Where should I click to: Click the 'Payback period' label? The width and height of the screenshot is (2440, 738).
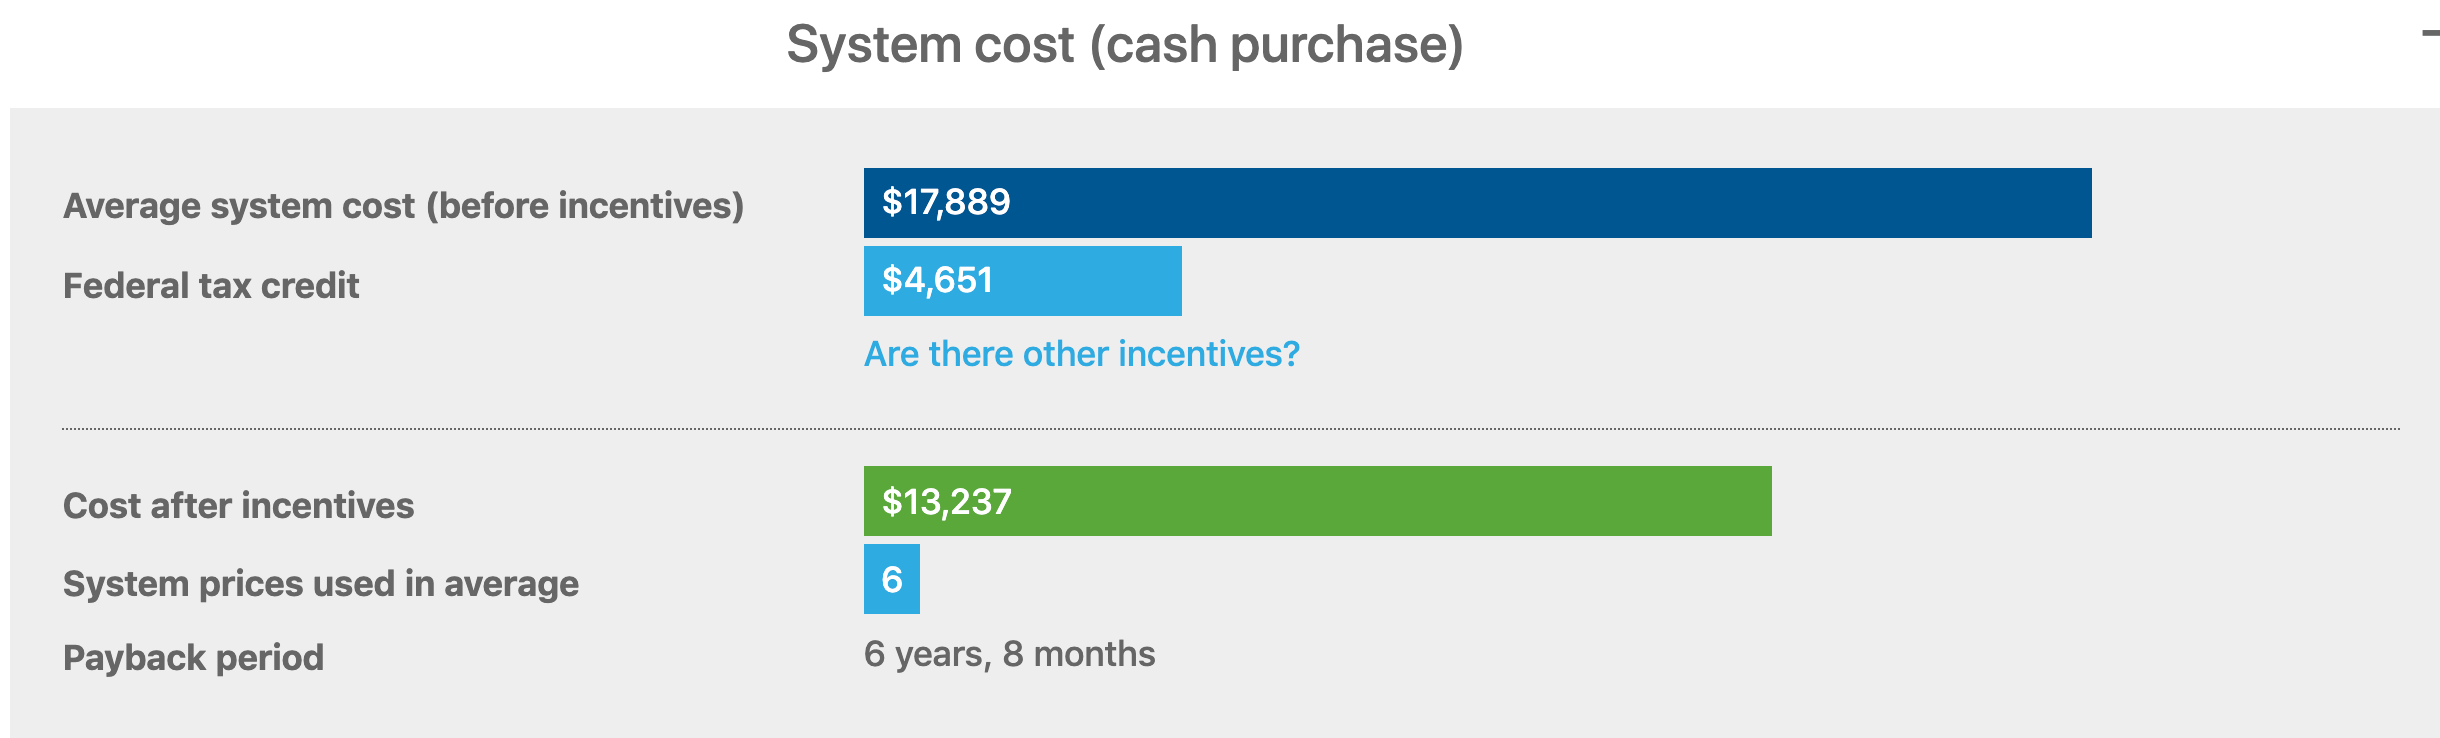coord(193,658)
